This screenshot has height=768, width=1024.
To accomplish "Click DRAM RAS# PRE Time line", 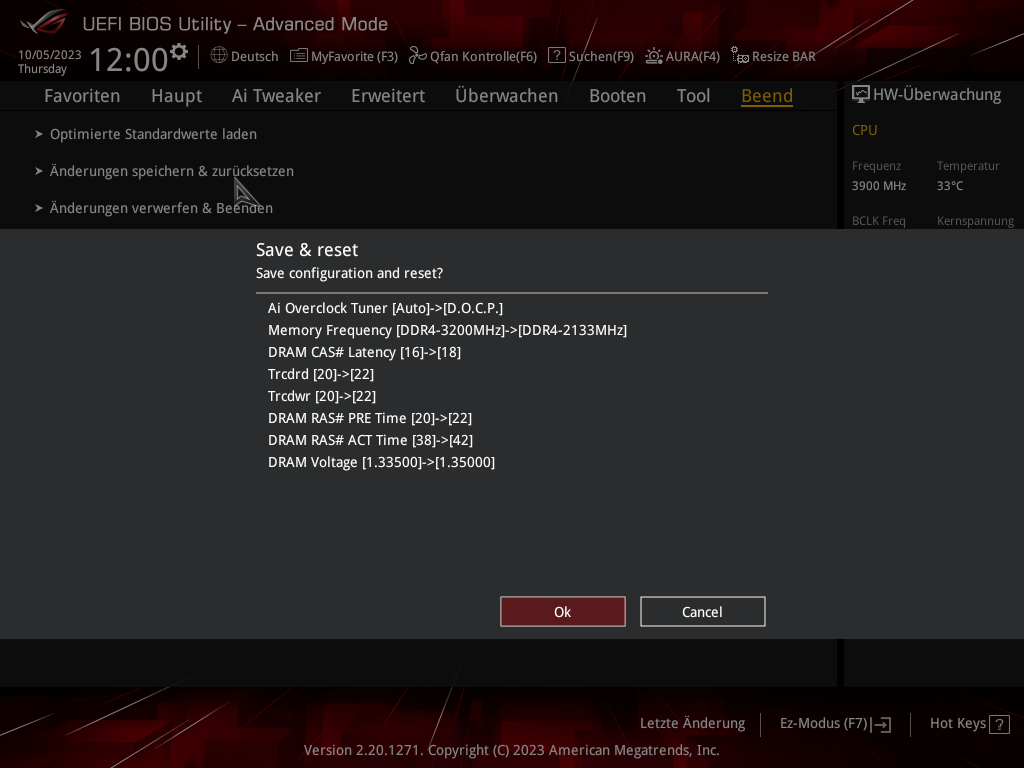I will click(370, 418).
